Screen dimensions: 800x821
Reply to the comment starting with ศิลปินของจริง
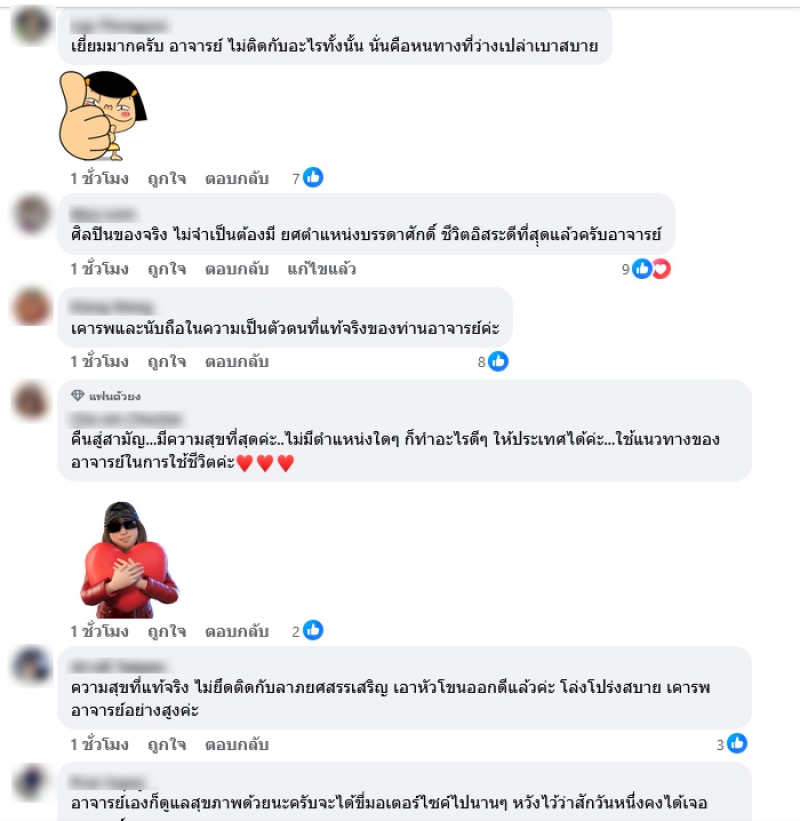[x=237, y=269]
